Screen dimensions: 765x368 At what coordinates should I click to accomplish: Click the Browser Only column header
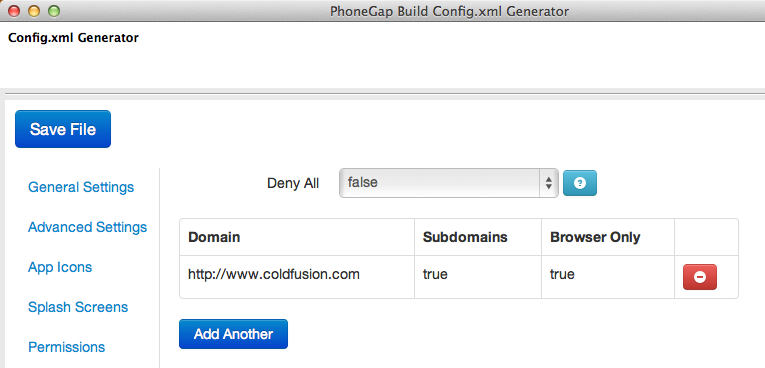click(x=595, y=237)
